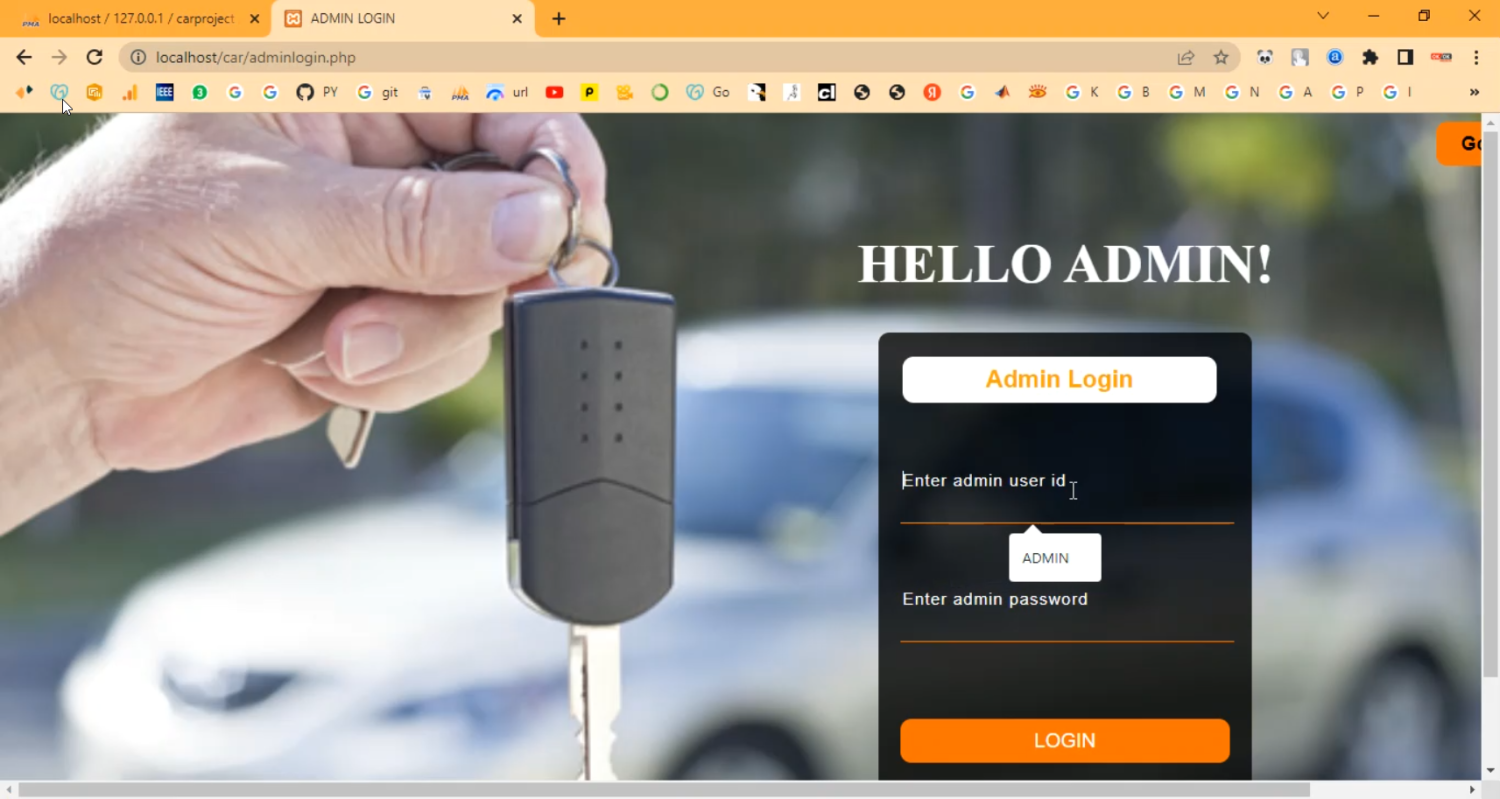Click the horizontal scrollbar right arrow

tap(1472, 790)
